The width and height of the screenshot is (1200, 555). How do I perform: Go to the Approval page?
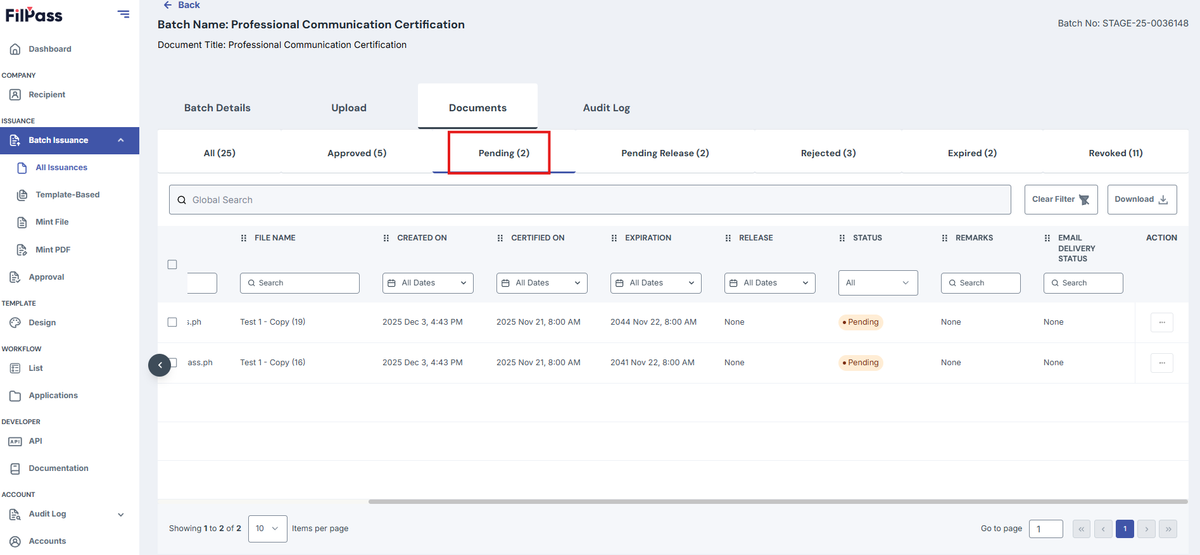[46, 277]
